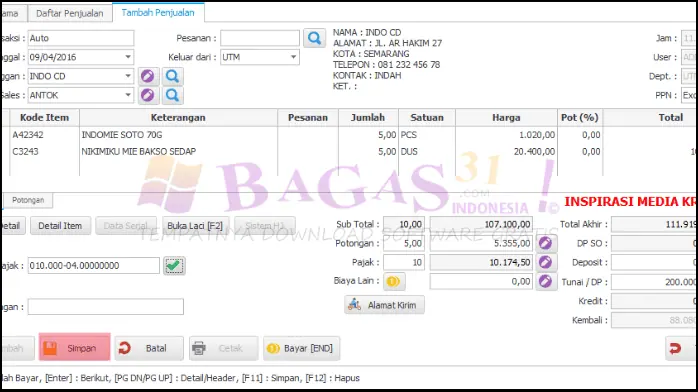Open the ANTOK sales dropdown
Viewport: 698px width, 392px height.
128,95
